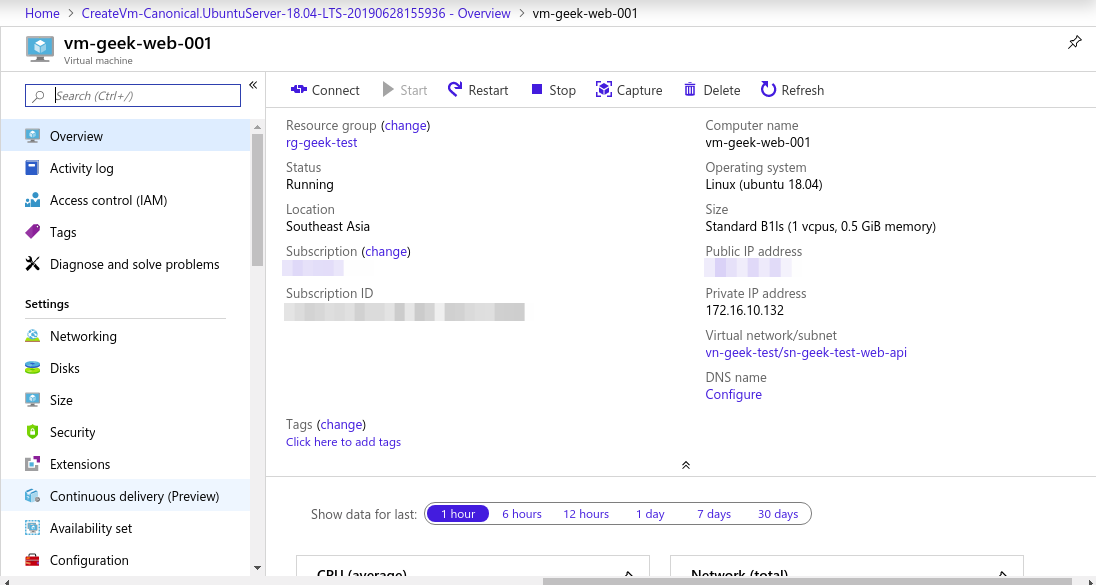
Task: Change the Resource group
Action: [405, 126]
